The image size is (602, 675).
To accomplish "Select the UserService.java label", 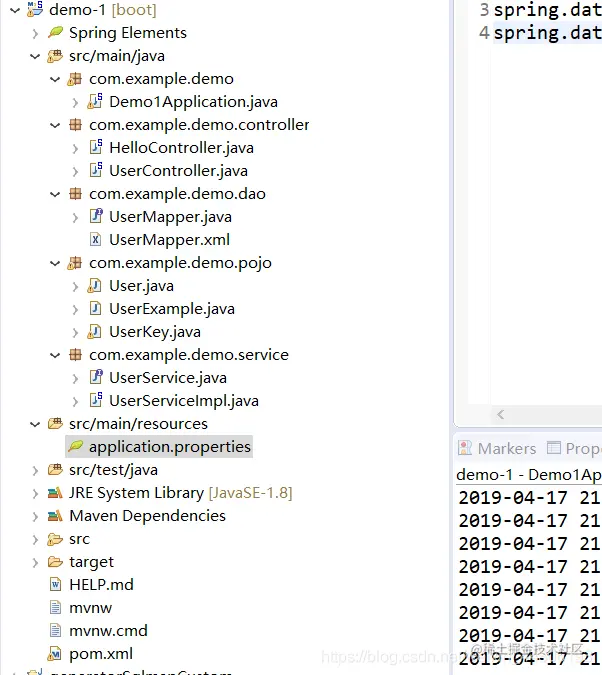I will (168, 378).
